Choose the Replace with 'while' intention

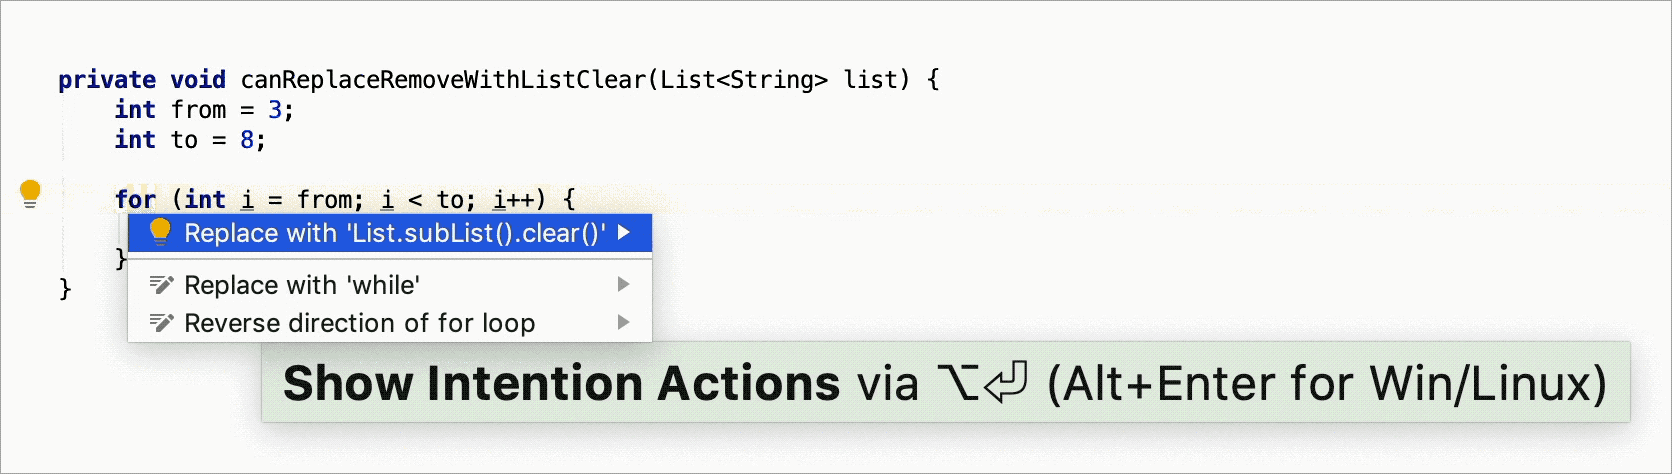[x=302, y=285]
